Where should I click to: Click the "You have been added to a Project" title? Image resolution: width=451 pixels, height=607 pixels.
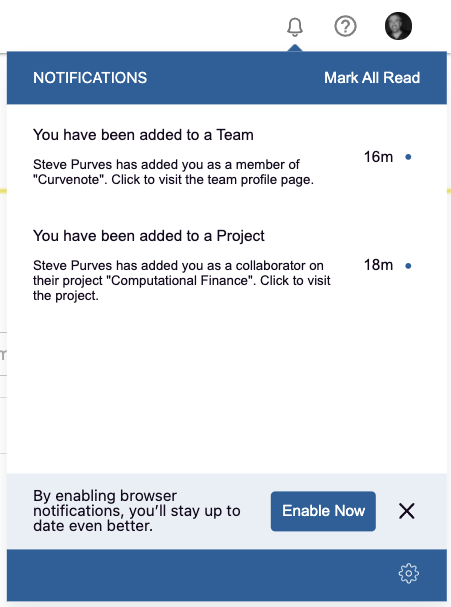point(149,236)
